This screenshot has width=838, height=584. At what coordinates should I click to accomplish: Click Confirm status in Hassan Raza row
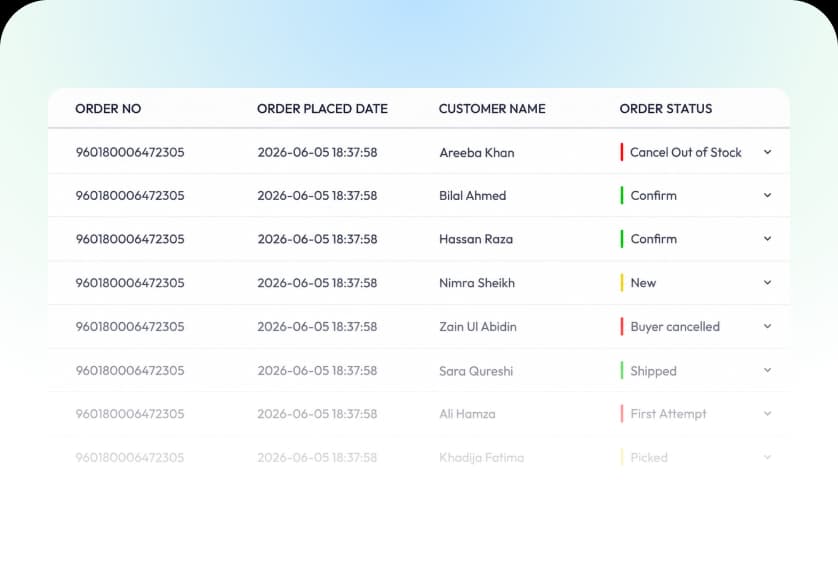point(654,239)
